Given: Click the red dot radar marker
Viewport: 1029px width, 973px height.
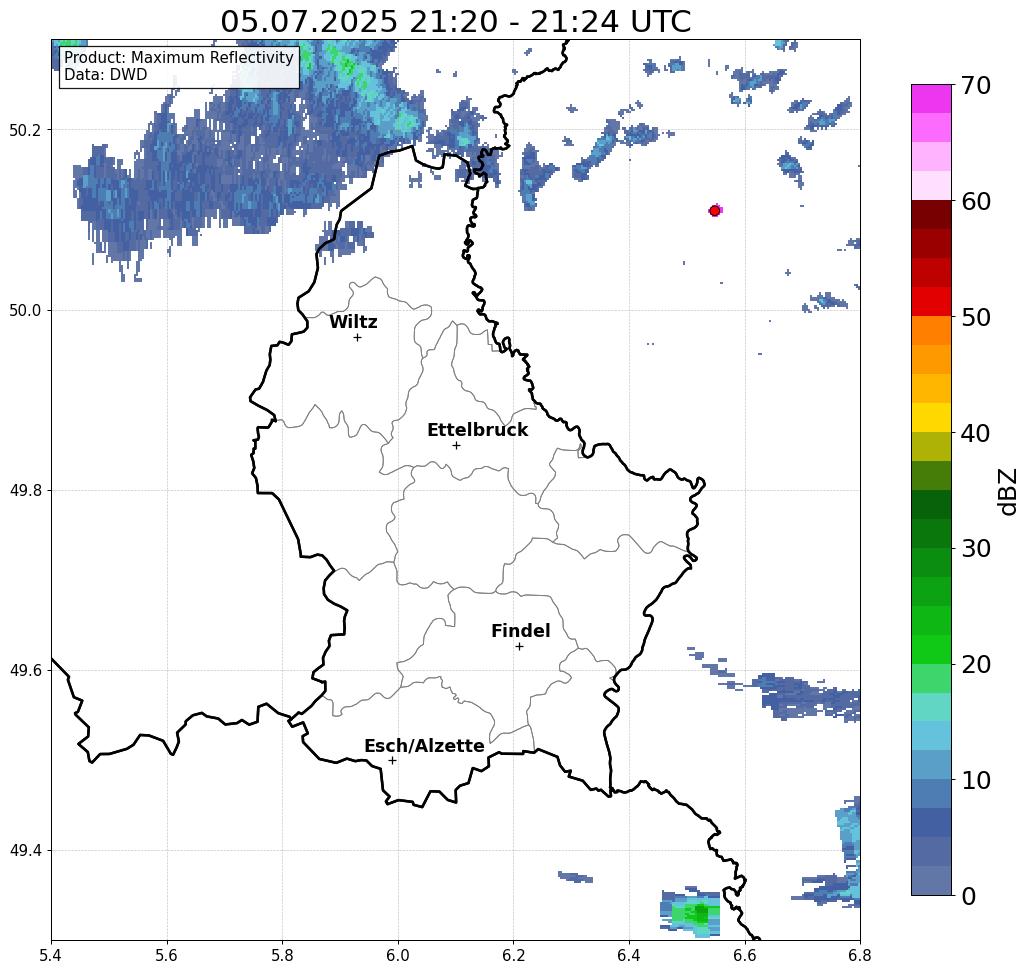Looking at the screenshot, I should click(715, 211).
